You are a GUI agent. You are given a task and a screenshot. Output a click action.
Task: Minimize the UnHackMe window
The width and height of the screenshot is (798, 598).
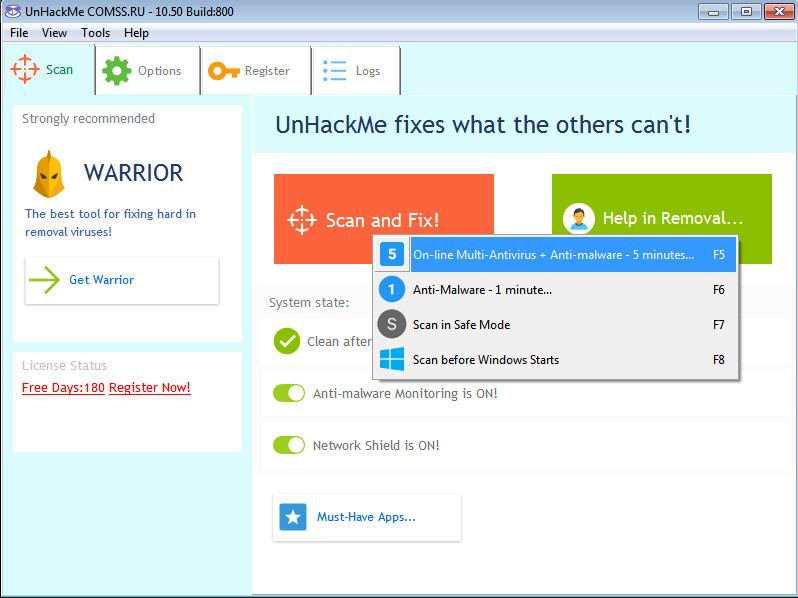[x=713, y=11]
